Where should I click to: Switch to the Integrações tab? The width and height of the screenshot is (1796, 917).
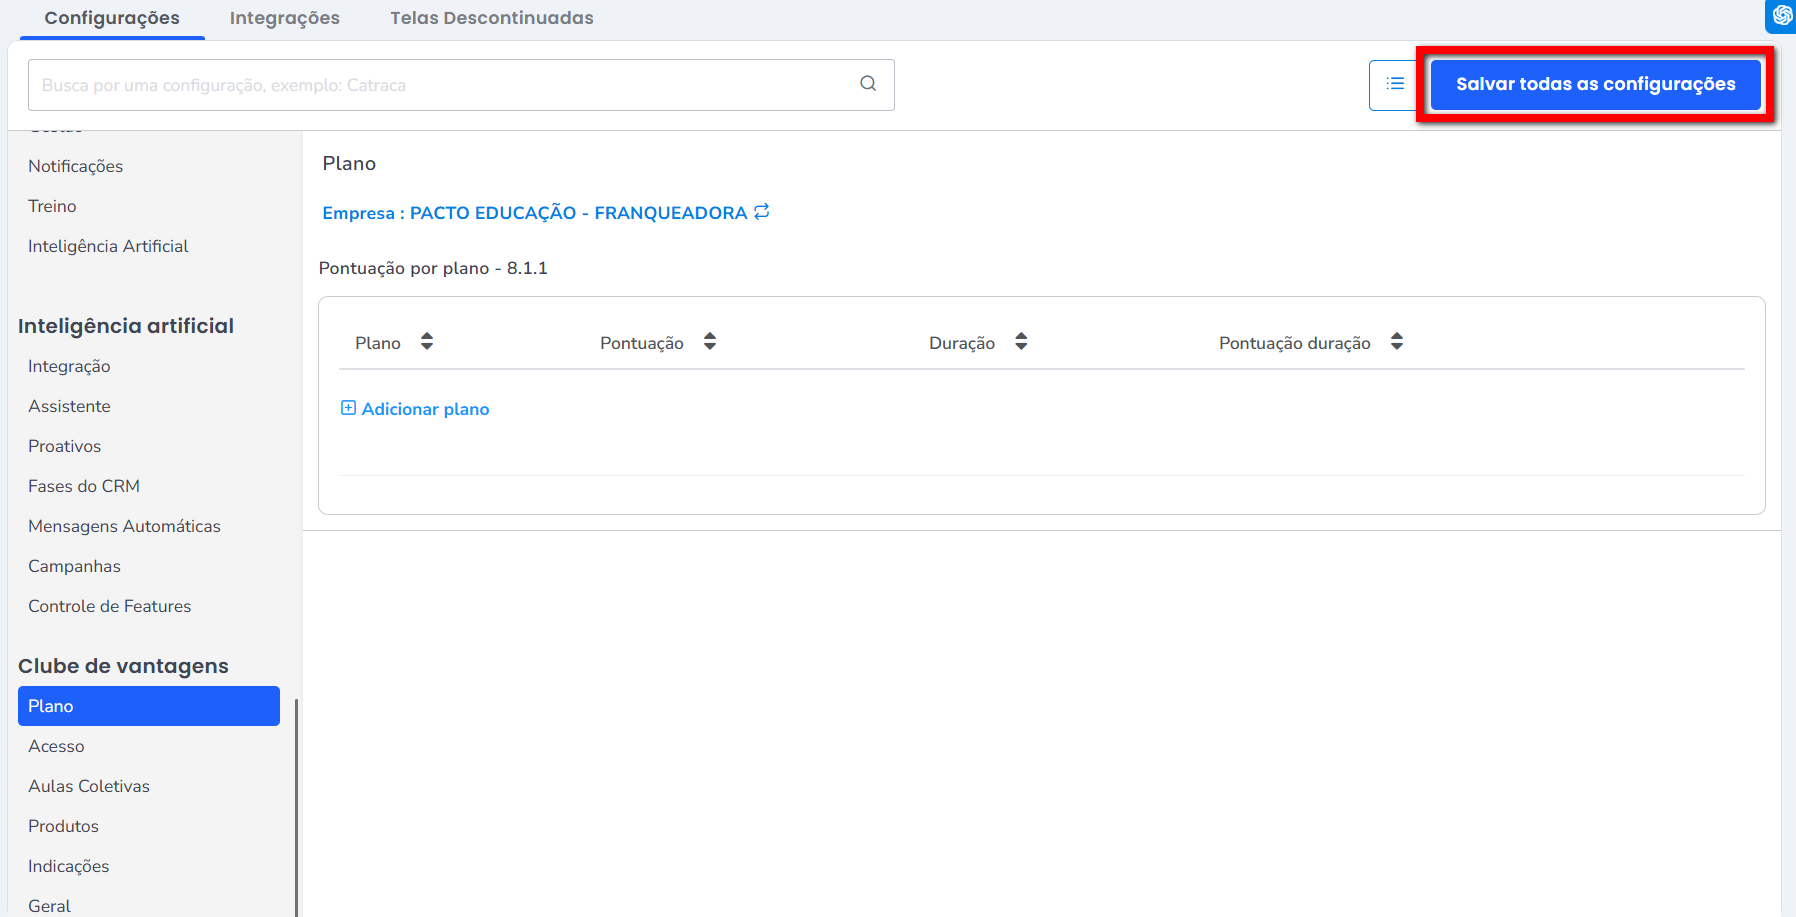point(284,18)
